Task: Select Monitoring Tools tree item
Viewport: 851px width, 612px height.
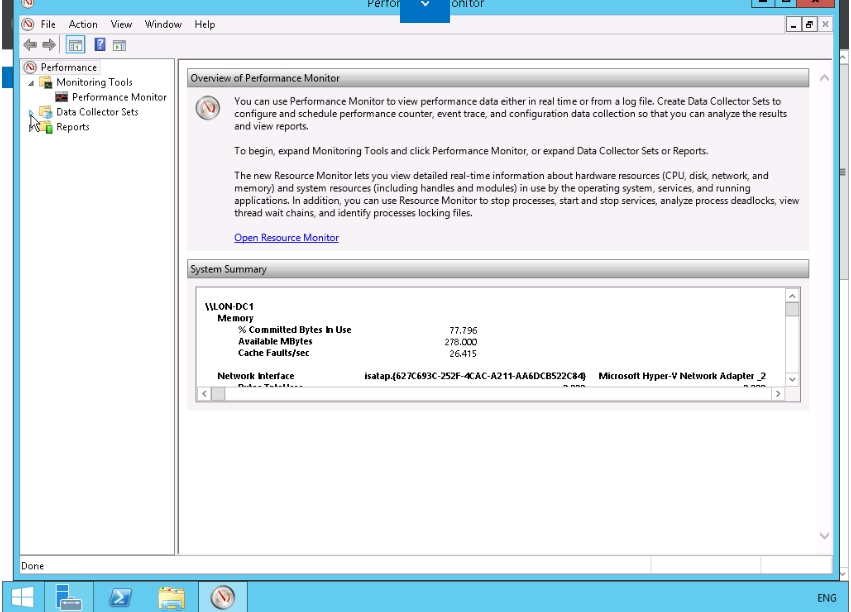Action: (94, 82)
